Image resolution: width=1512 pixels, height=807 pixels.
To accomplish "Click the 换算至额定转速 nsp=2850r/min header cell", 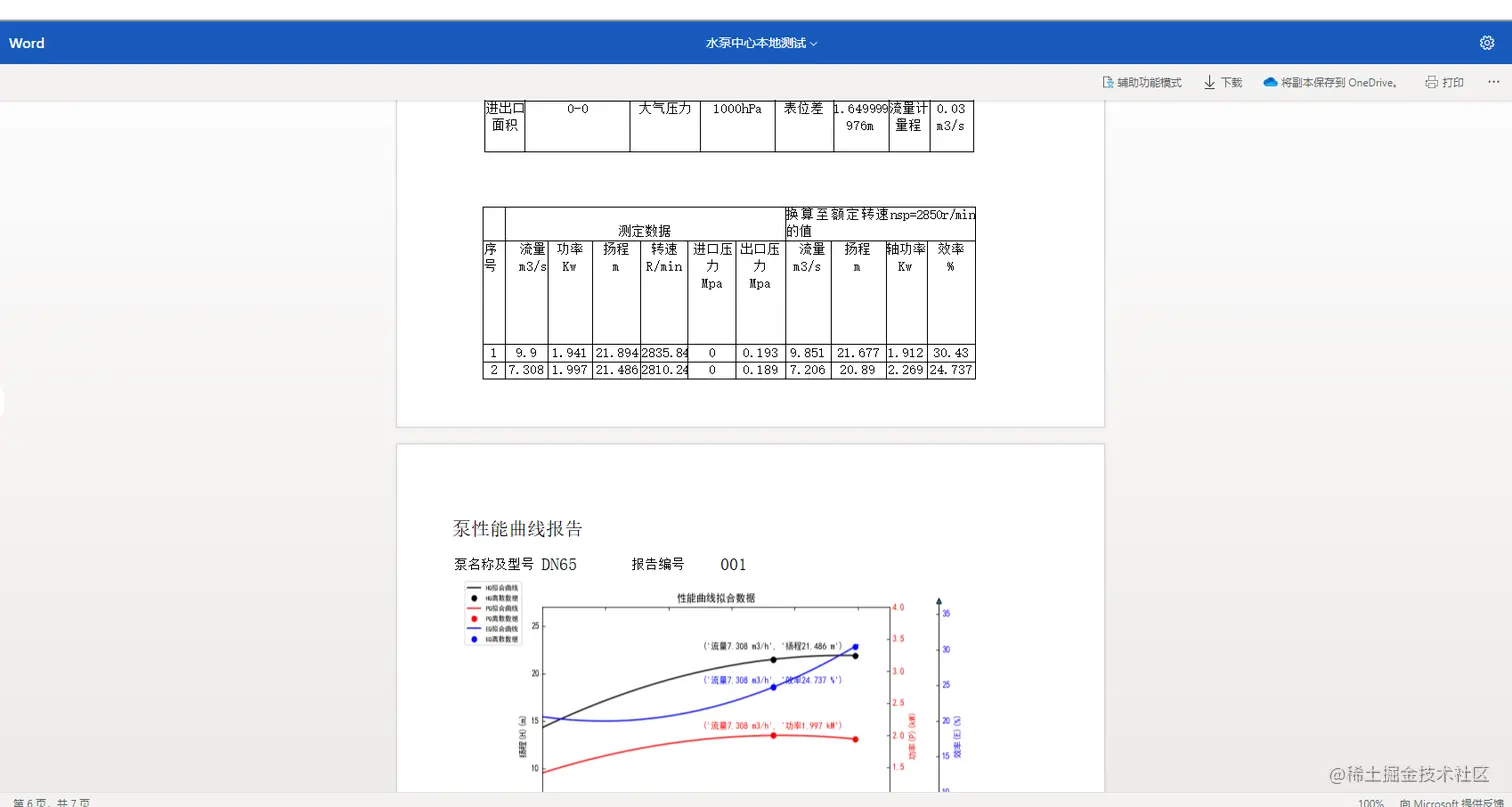I will pos(880,222).
